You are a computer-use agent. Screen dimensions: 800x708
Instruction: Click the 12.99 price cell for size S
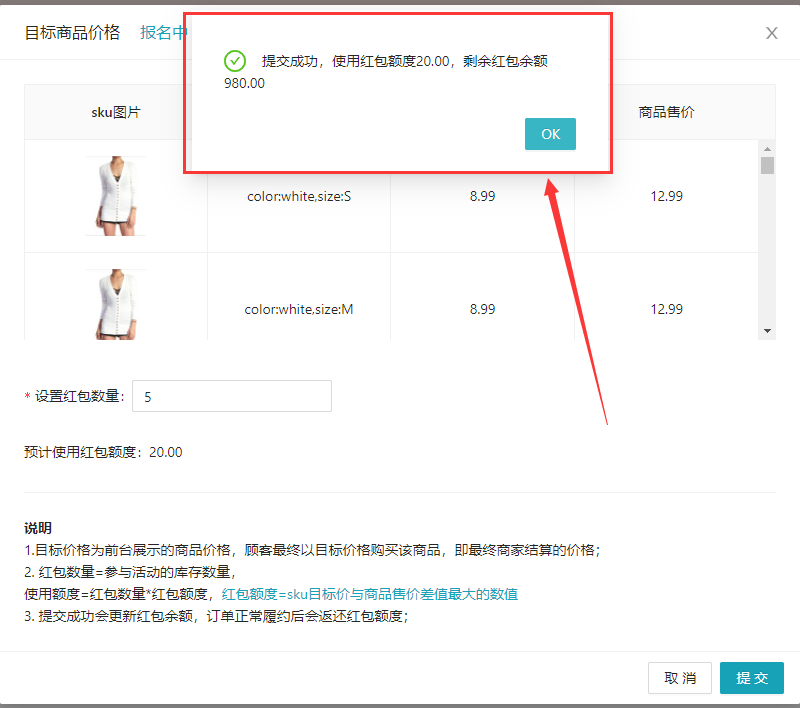click(666, 196)
